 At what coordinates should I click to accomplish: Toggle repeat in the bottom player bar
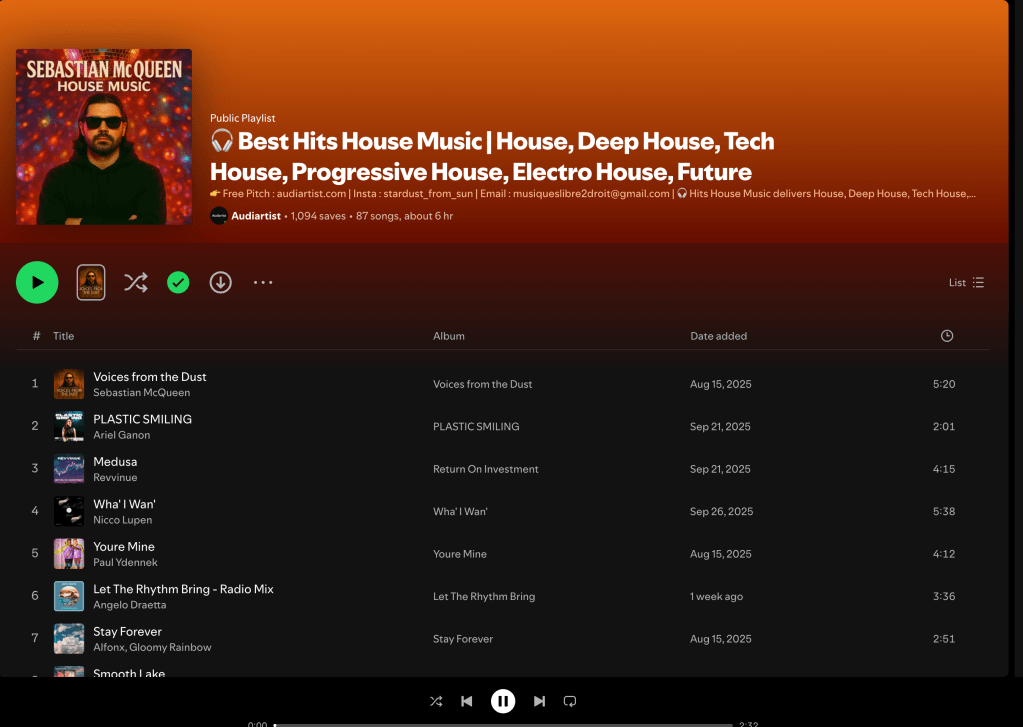(570, 702)
